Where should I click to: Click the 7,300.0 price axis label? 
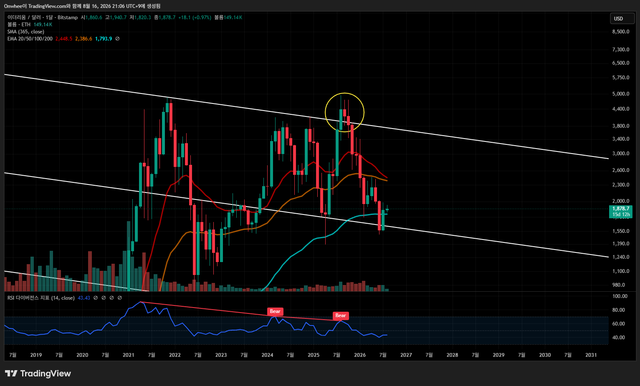click(x=620, y=49)
